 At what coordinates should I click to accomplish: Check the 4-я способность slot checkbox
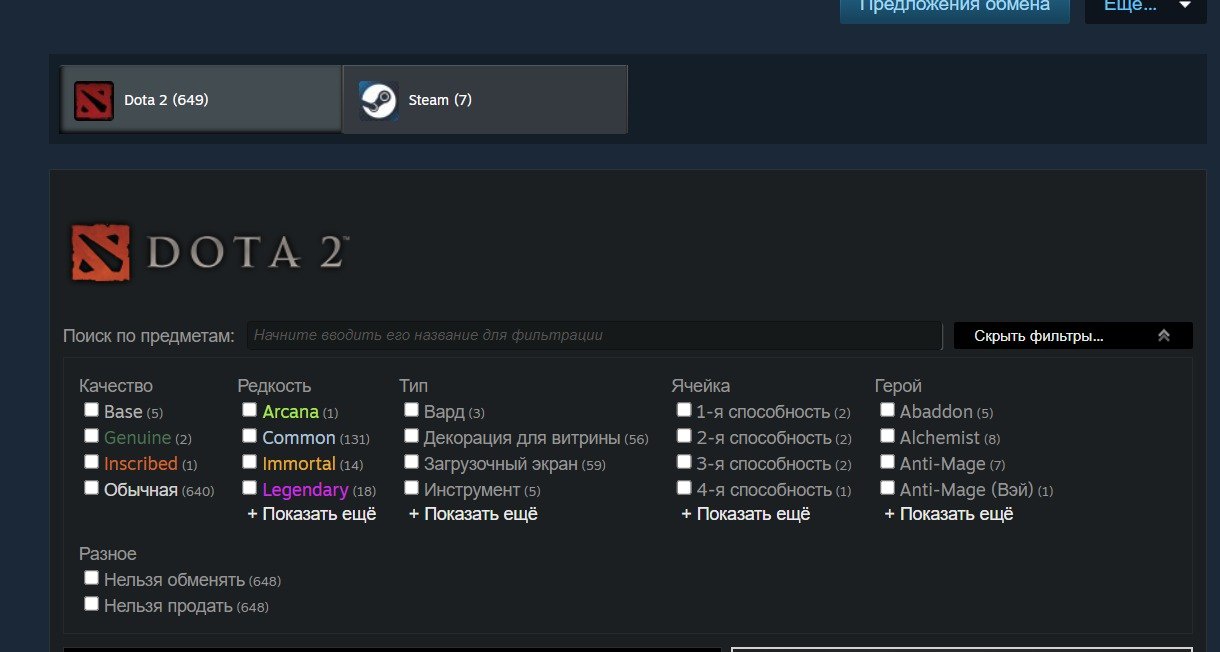(x=684, y=488)
